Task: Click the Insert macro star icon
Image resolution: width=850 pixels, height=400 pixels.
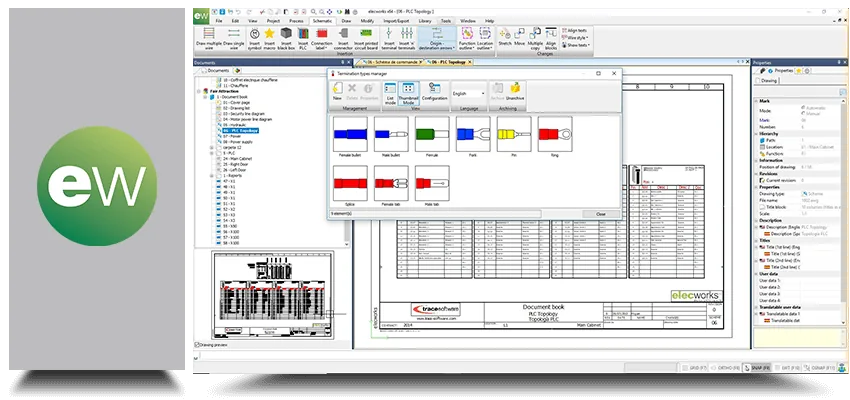Action: (269, 38)
